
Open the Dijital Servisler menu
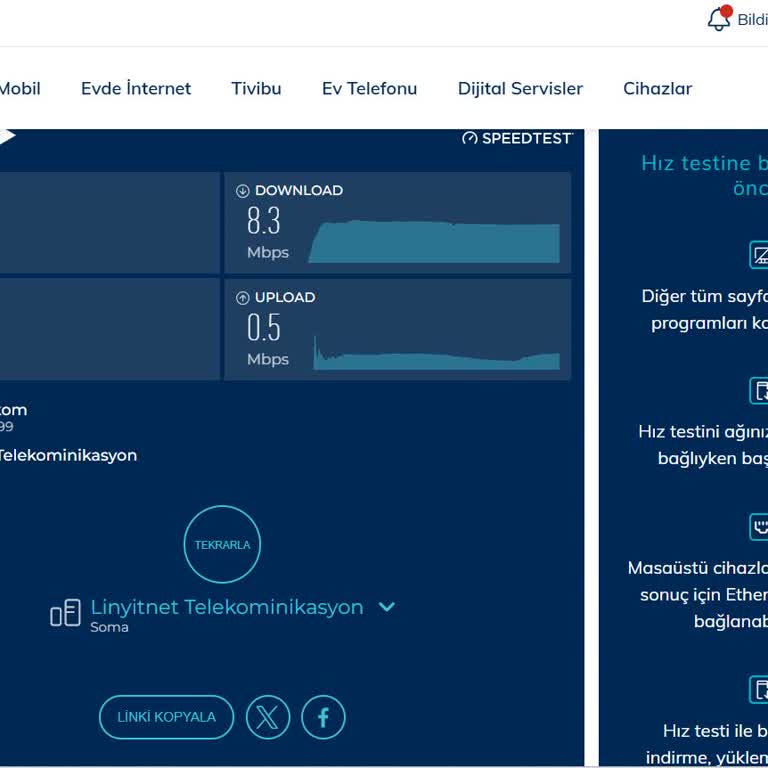[x=520, y=89]
